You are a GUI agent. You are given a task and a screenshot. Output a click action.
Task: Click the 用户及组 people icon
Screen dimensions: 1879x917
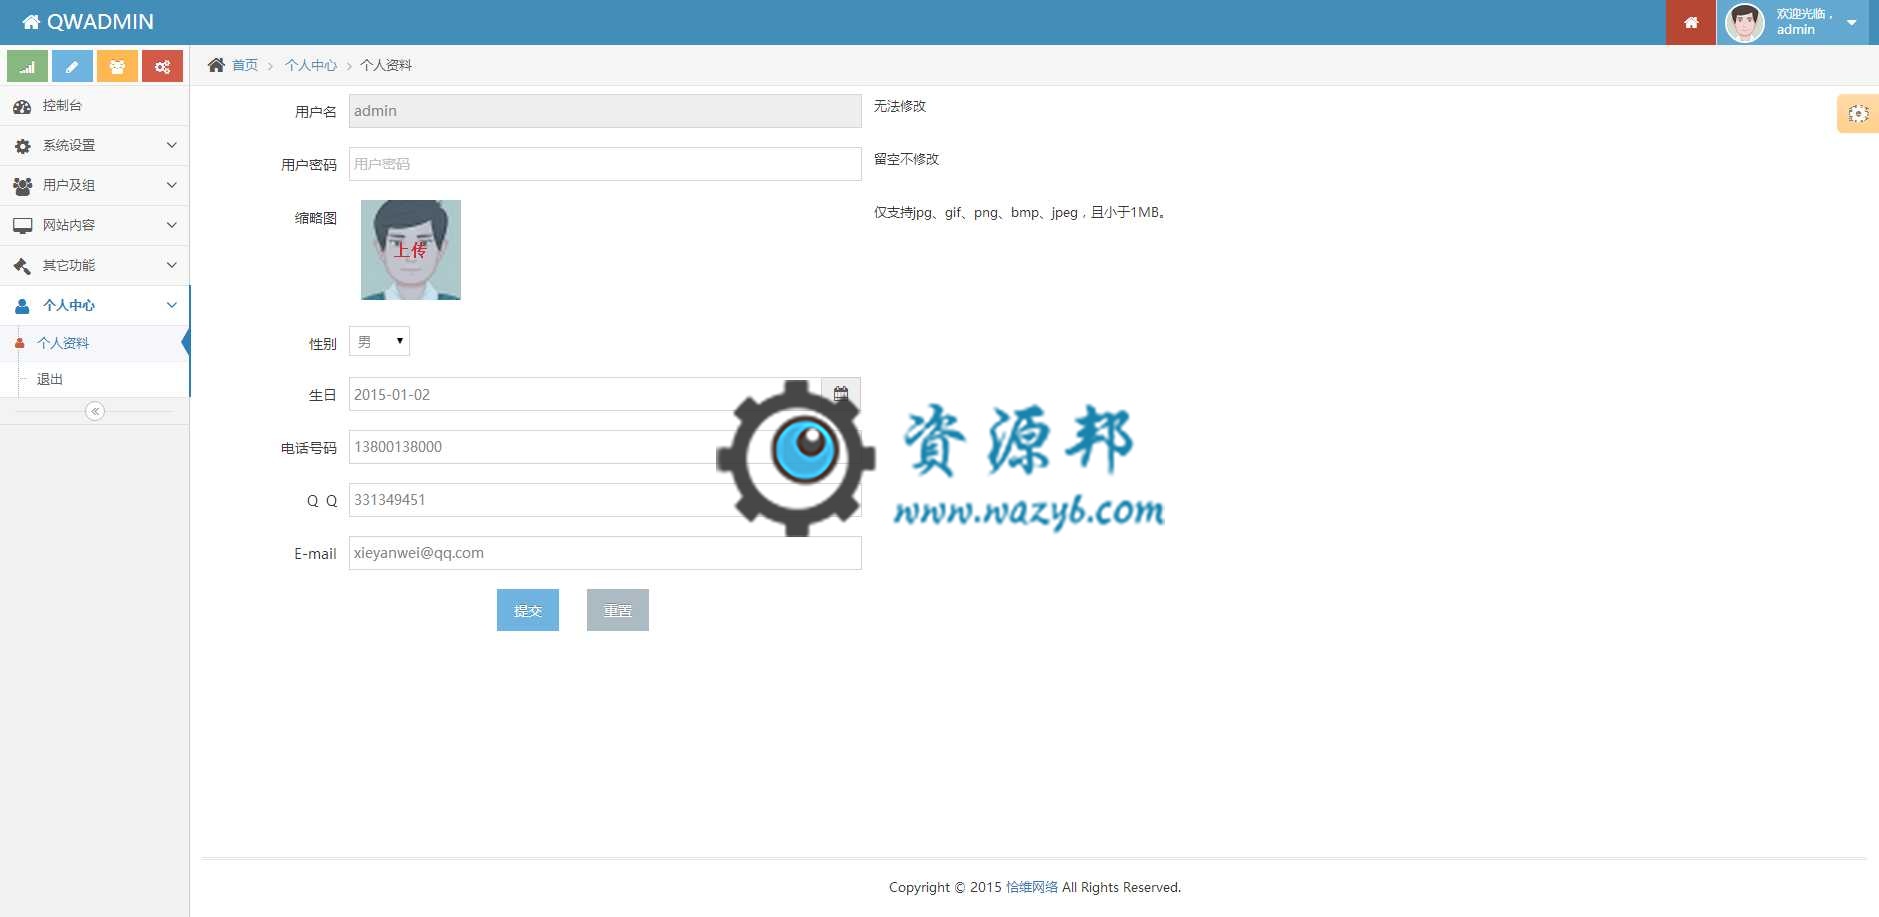[x=22, y=186]
